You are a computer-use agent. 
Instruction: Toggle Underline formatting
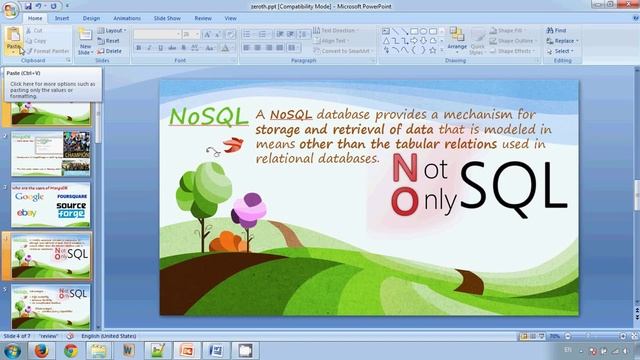coord(160,48)
